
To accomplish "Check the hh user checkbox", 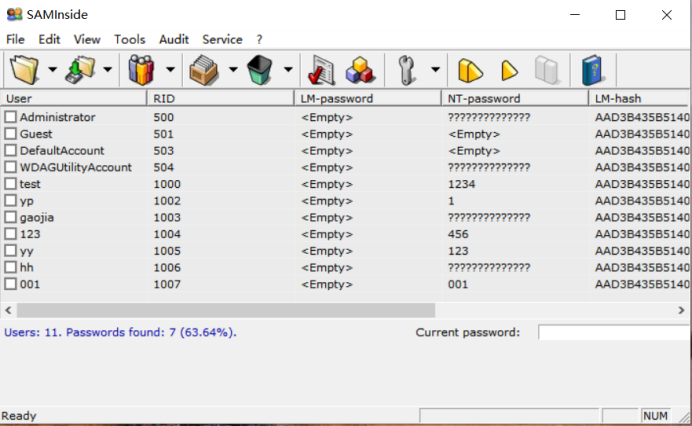I will point(11,267).
